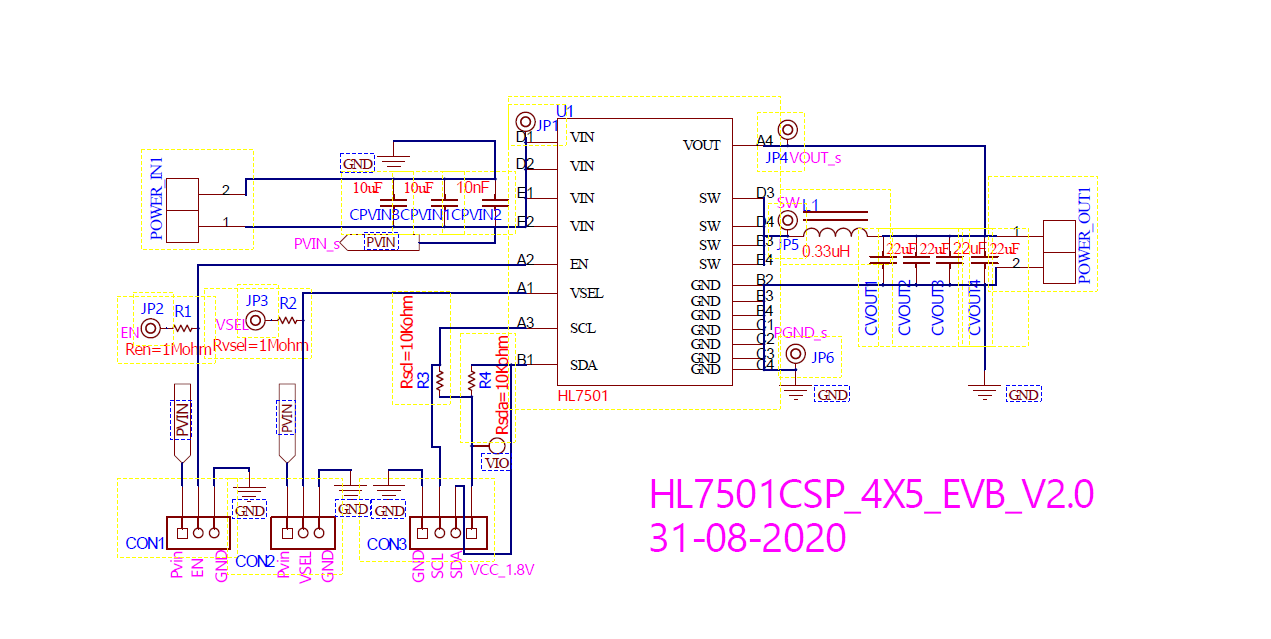Pick the R4 resistor symbol
1271x639 pixels.
471,380
